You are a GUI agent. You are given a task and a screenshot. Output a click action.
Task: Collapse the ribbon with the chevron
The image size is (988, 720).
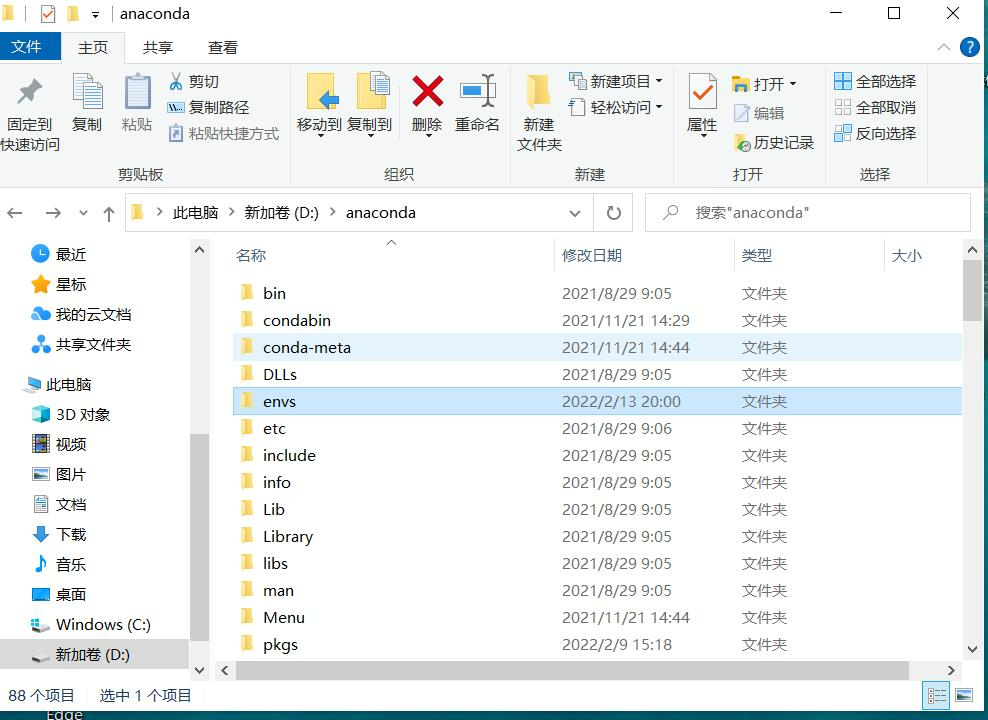coord(943,46)
